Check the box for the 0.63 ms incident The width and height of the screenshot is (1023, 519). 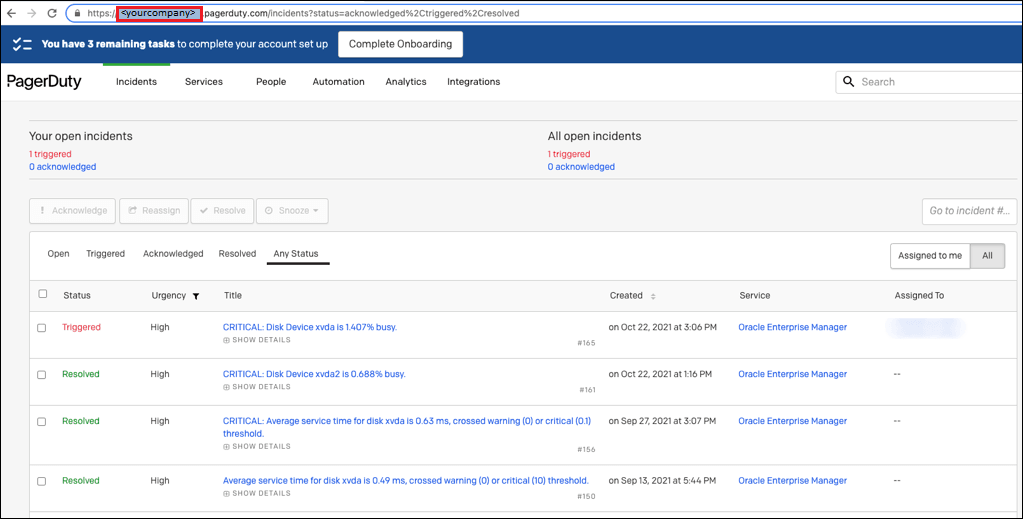click(42, 422)
